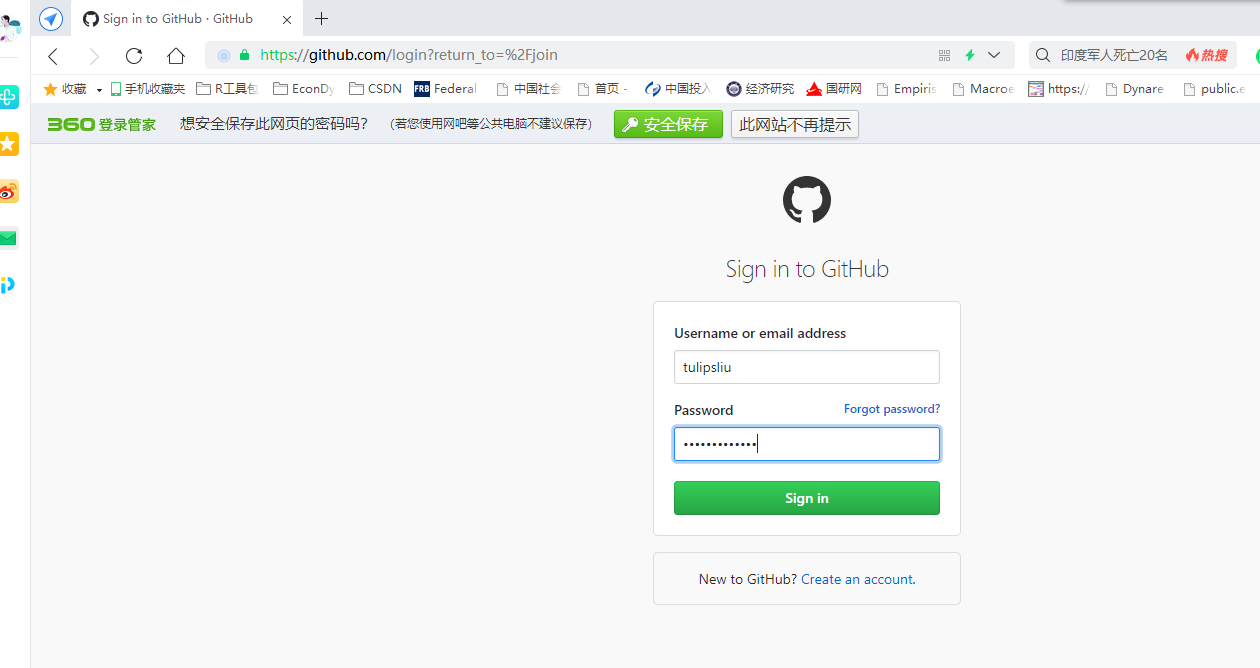Open the Dynare bookmark
The width and height of the screenshot is (1260, 668).
click(x=1134, y=89)
